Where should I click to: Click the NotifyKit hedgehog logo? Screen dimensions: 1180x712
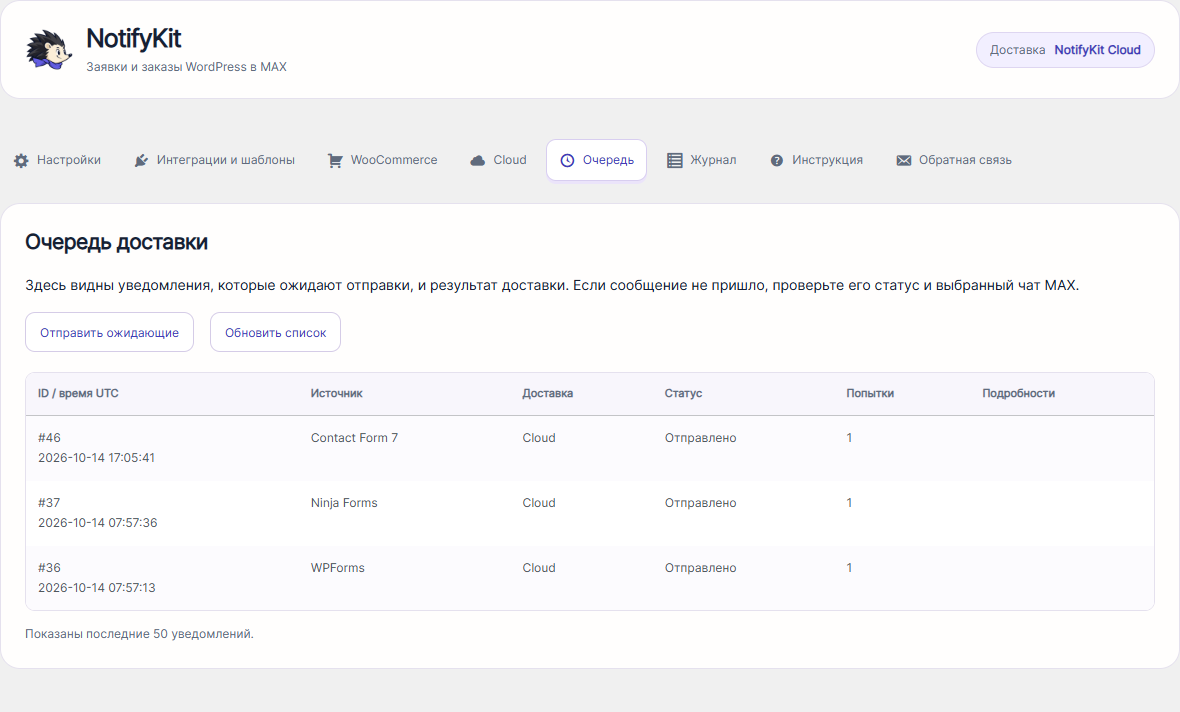(49, 50)
